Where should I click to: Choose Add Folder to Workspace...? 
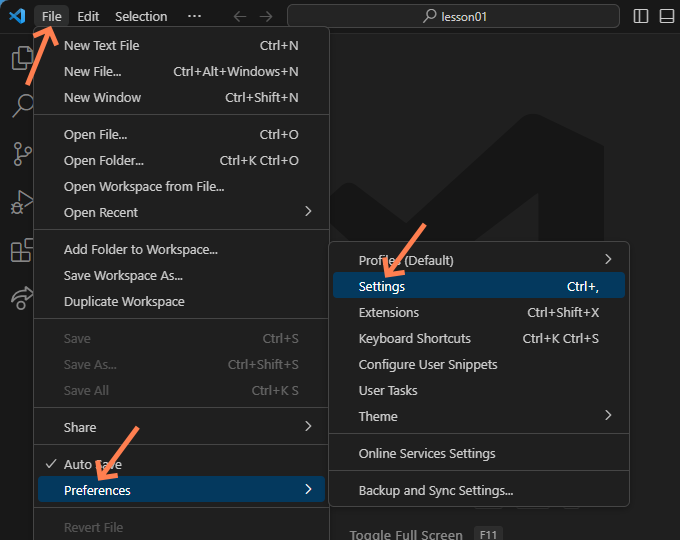[x=181, y=249]
